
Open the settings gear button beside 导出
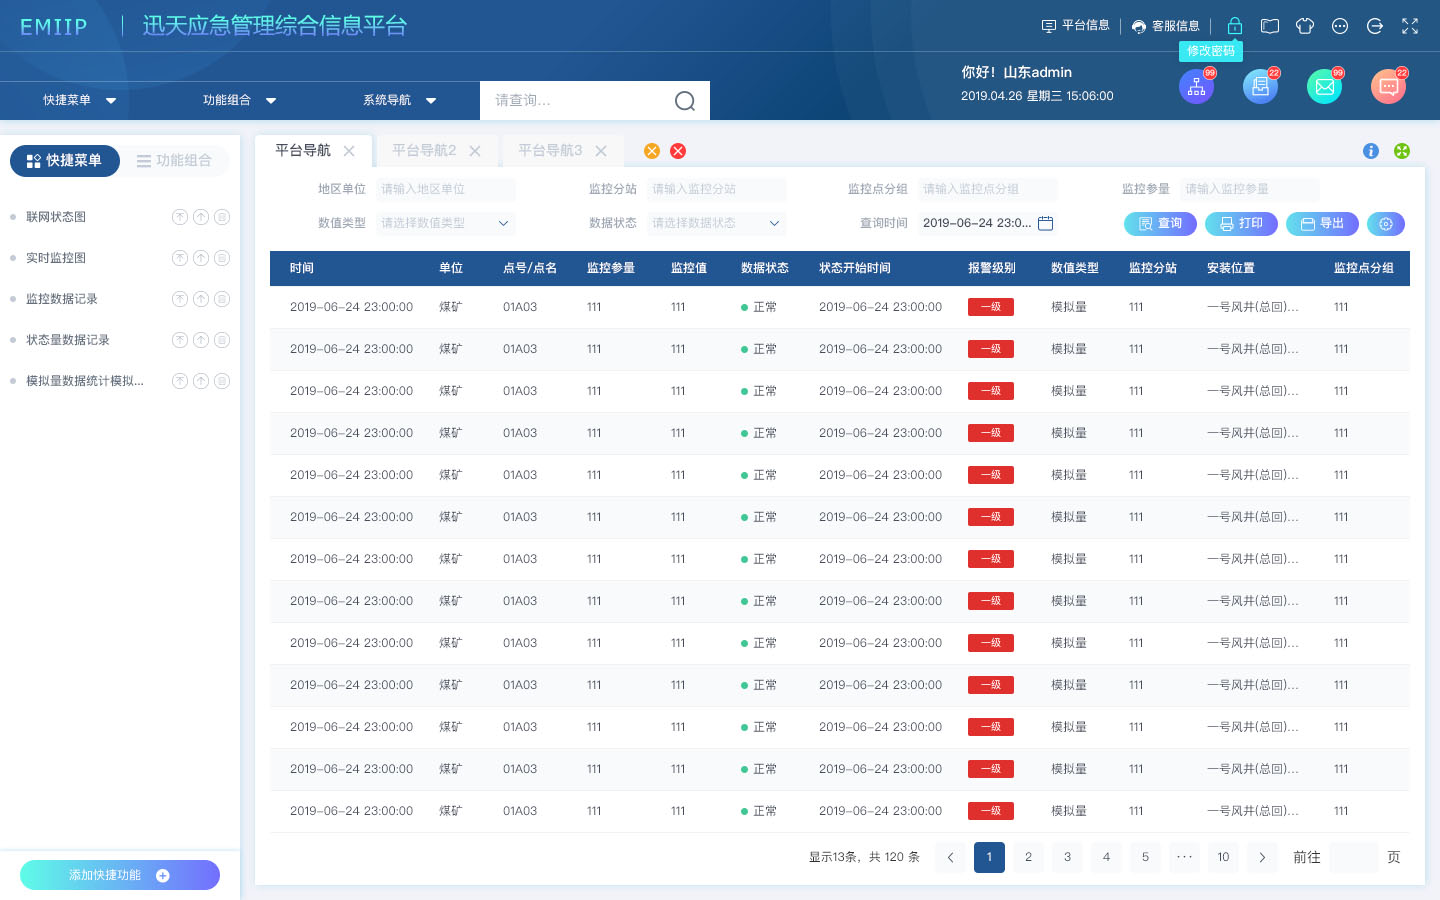click(1386, 224)
